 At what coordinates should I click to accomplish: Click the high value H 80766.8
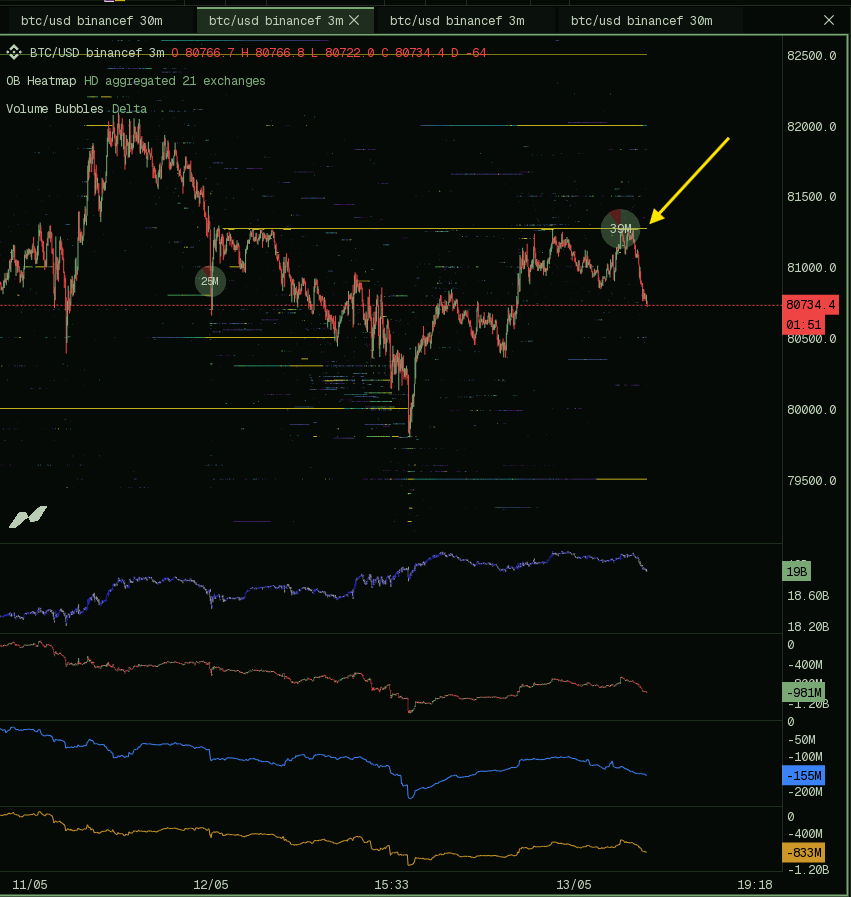click(x=273, y=53)
